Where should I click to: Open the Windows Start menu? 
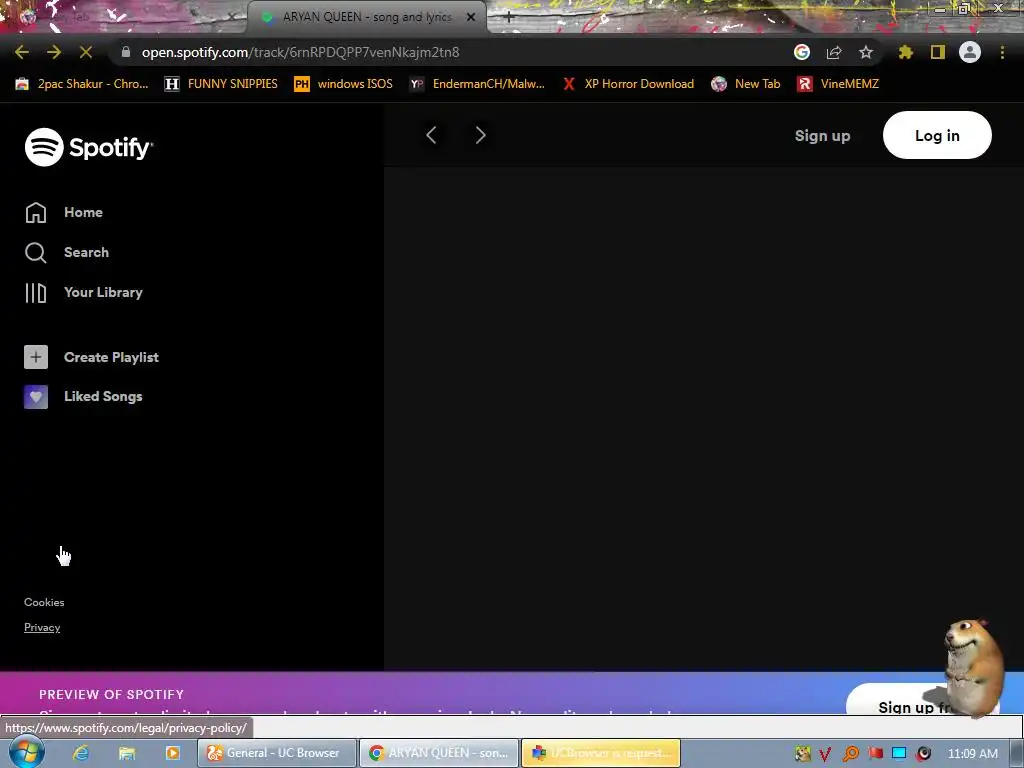click(x=25, y=752)
